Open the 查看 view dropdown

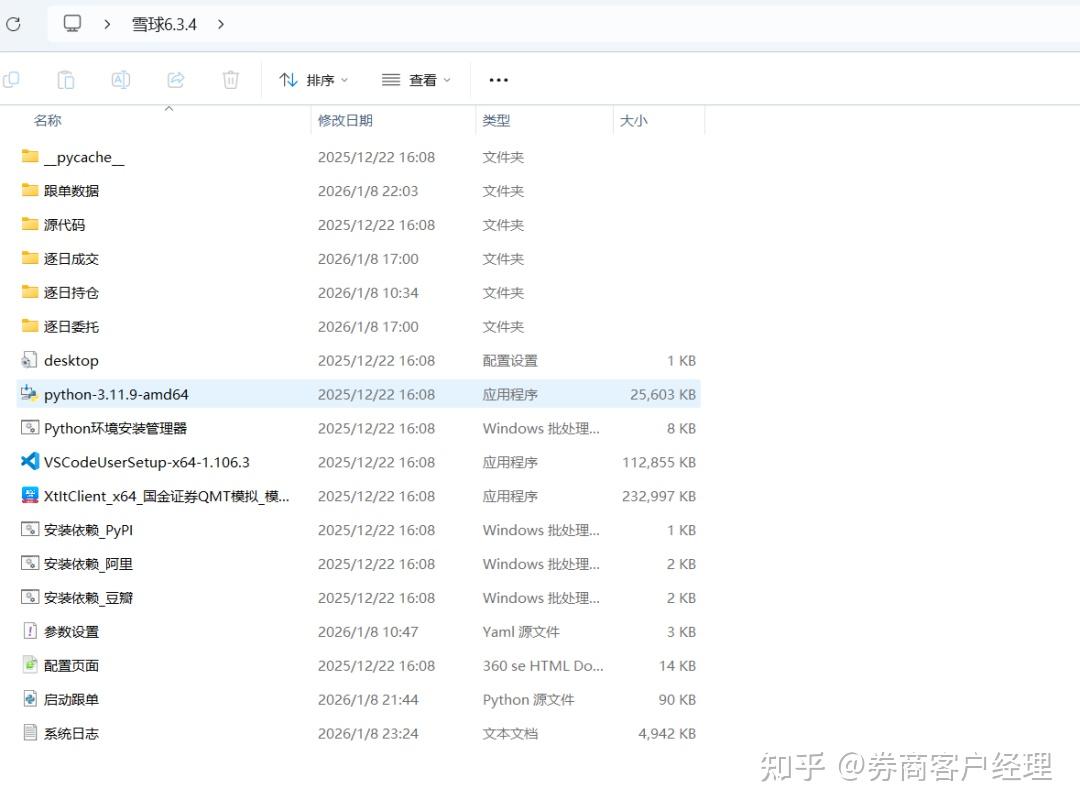click(x=416, y=80)
